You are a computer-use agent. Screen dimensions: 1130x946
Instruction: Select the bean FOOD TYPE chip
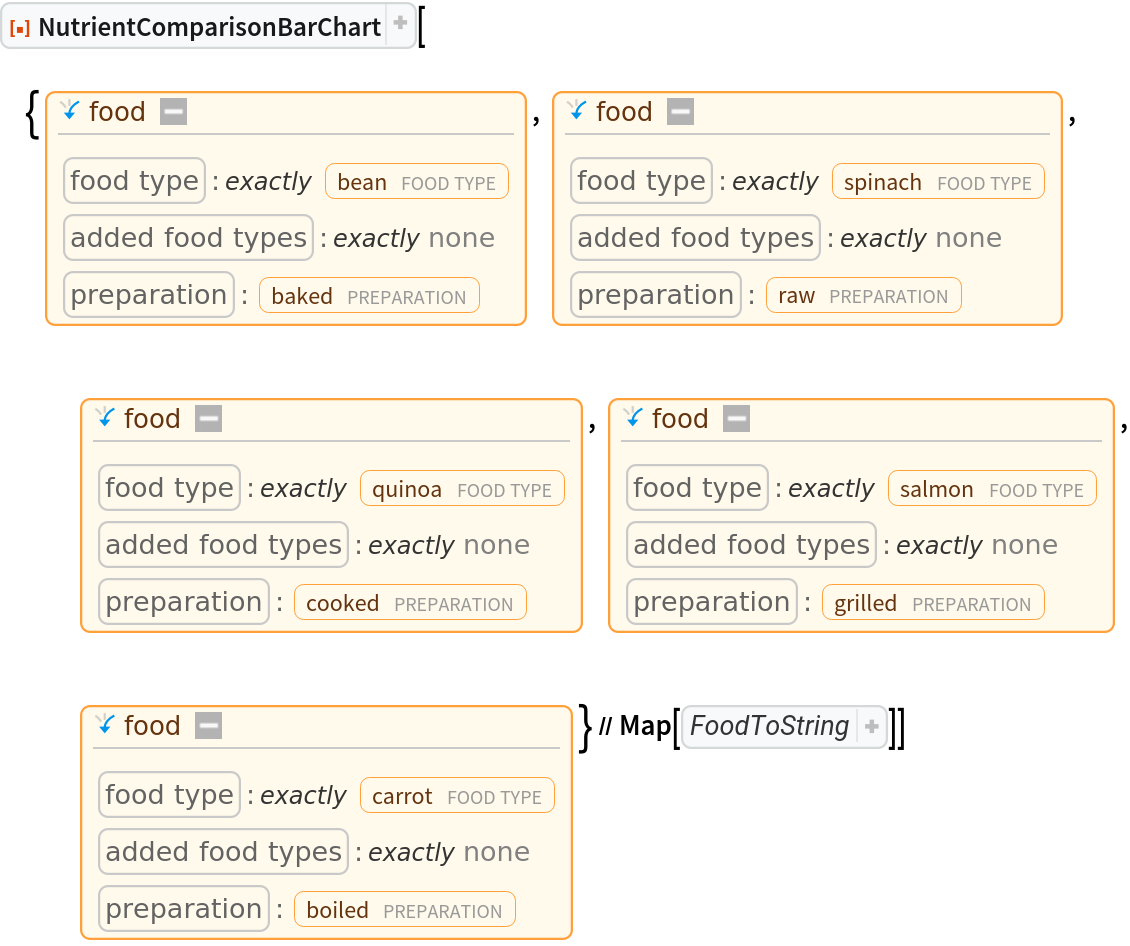tap(416, 182)
